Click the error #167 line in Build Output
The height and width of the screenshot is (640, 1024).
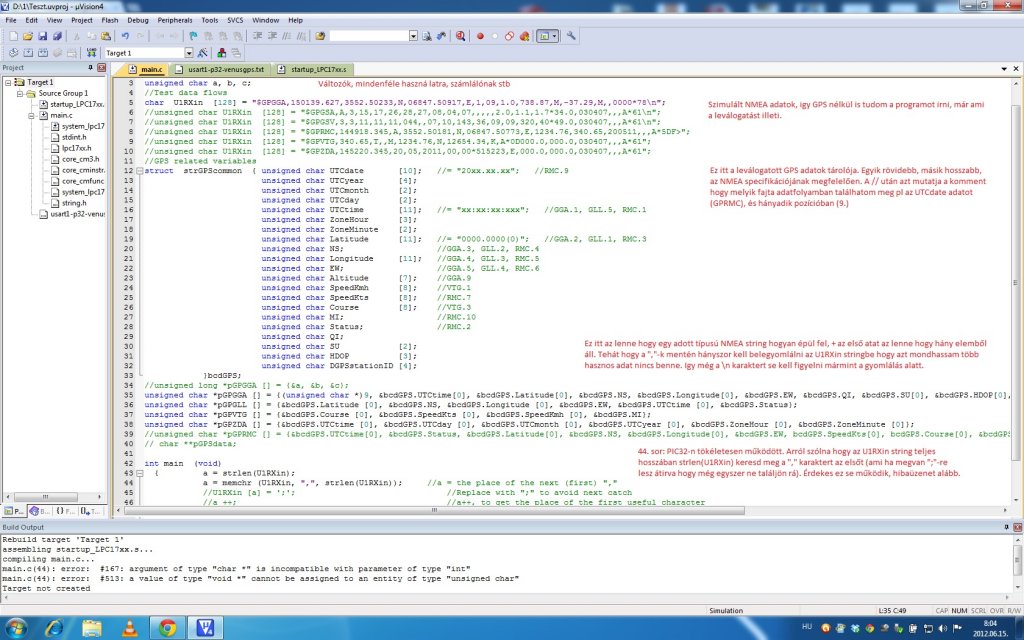pos(236,569)
